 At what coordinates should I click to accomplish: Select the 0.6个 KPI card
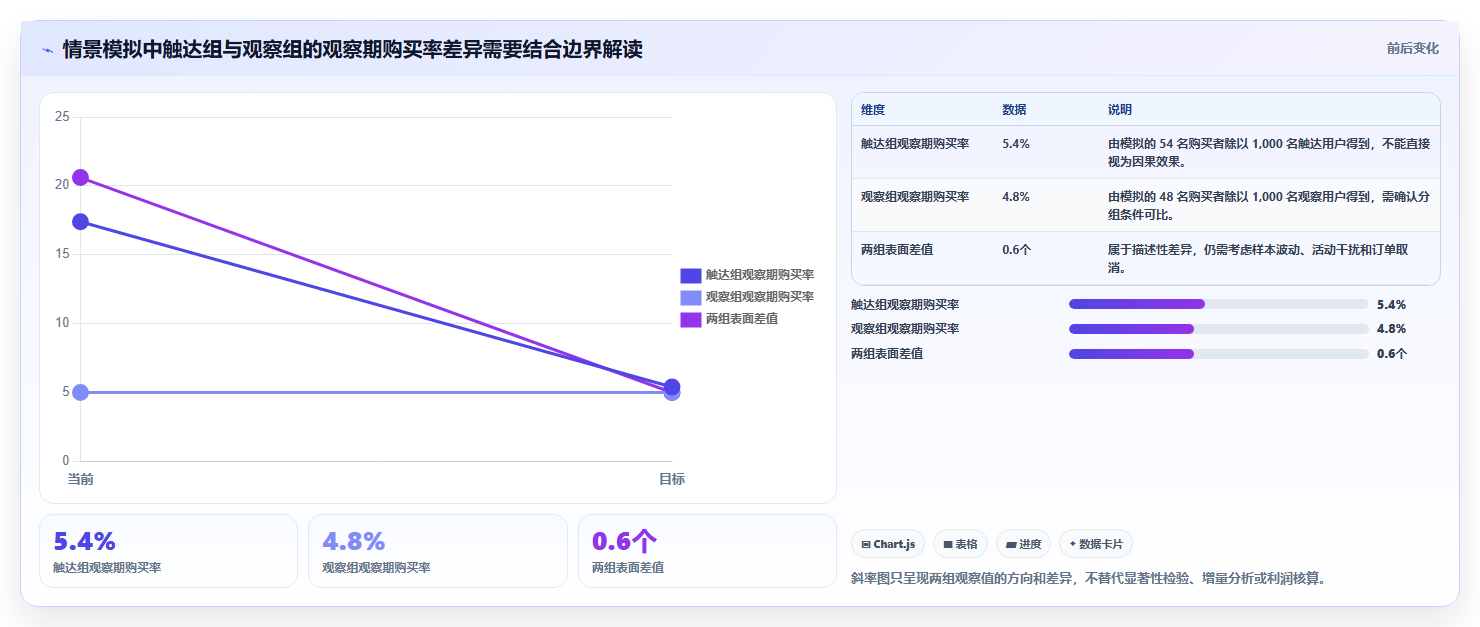(707, 551)
